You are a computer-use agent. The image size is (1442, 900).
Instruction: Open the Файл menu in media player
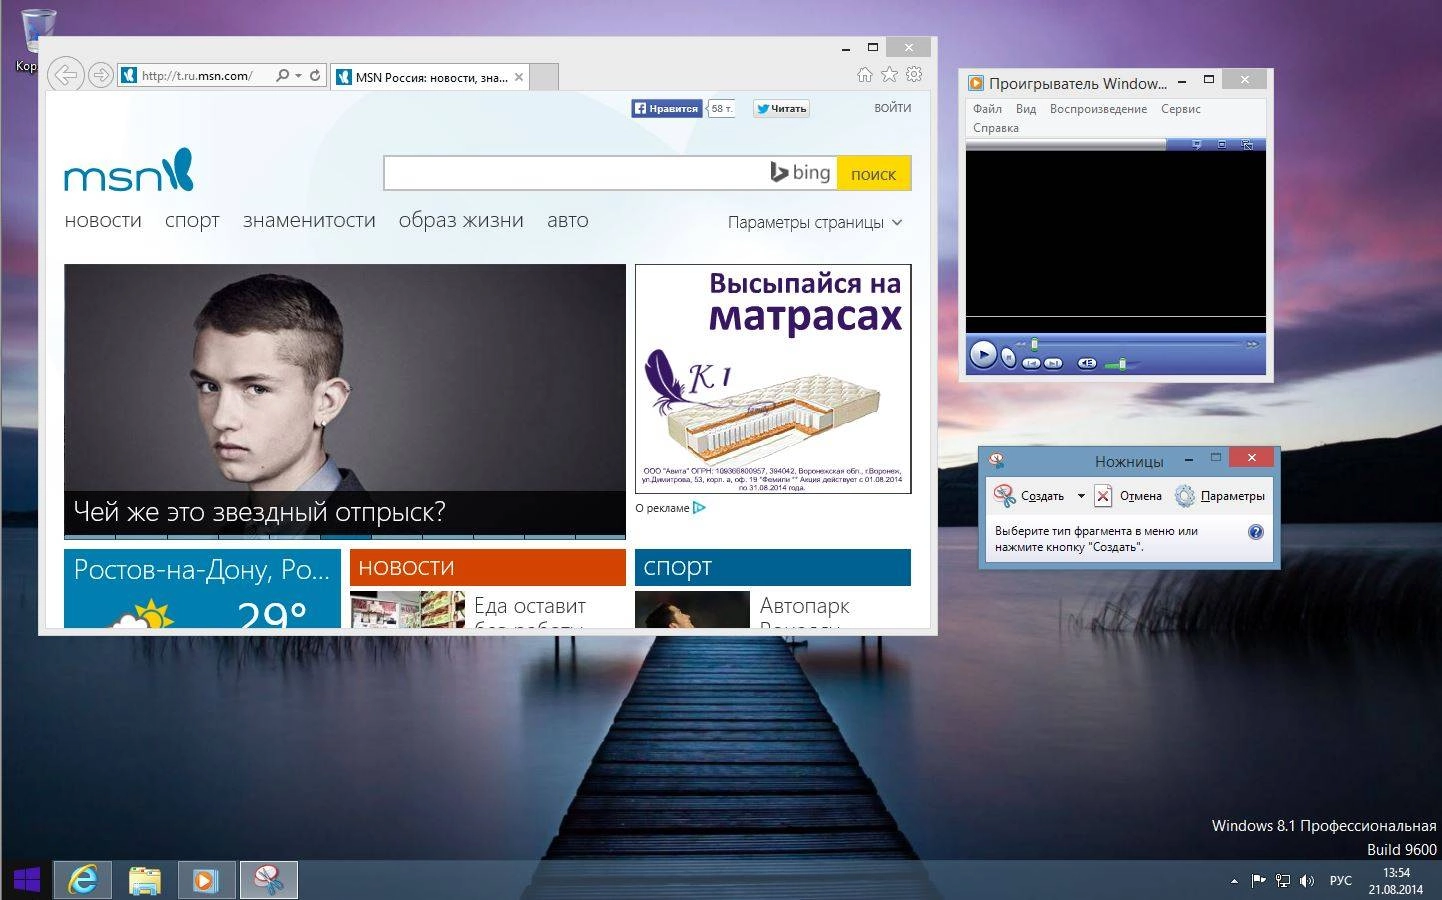(x=987, y=109)
